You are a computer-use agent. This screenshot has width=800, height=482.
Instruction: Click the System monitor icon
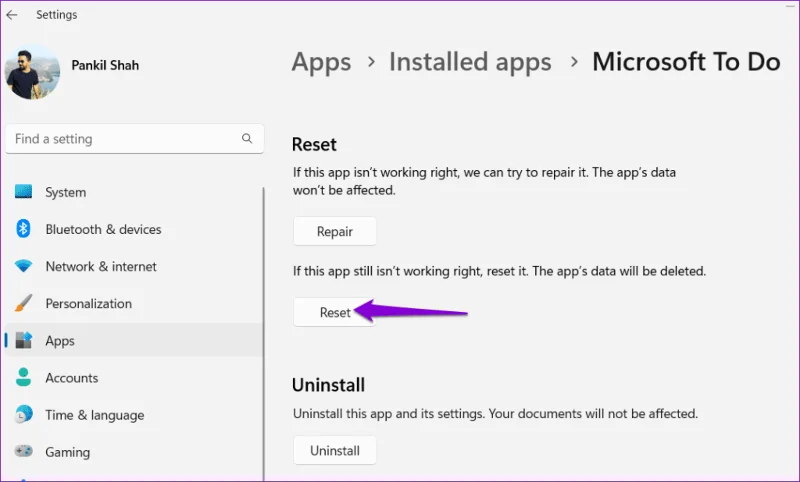pos(23,192)
